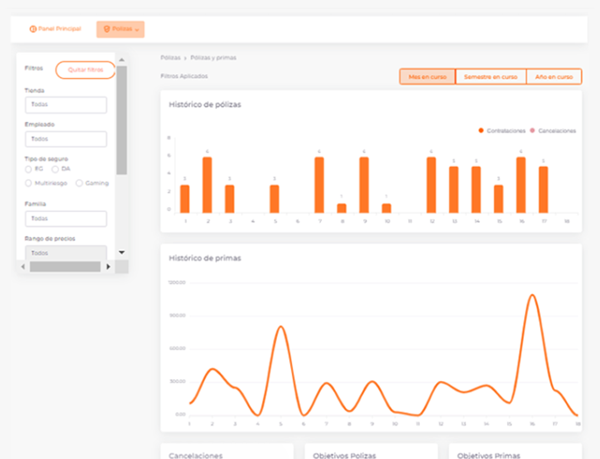The image size is (600, 459).
Task: Click the day 2 bar in pólizas chart
Action: click(x=207, y=185)
